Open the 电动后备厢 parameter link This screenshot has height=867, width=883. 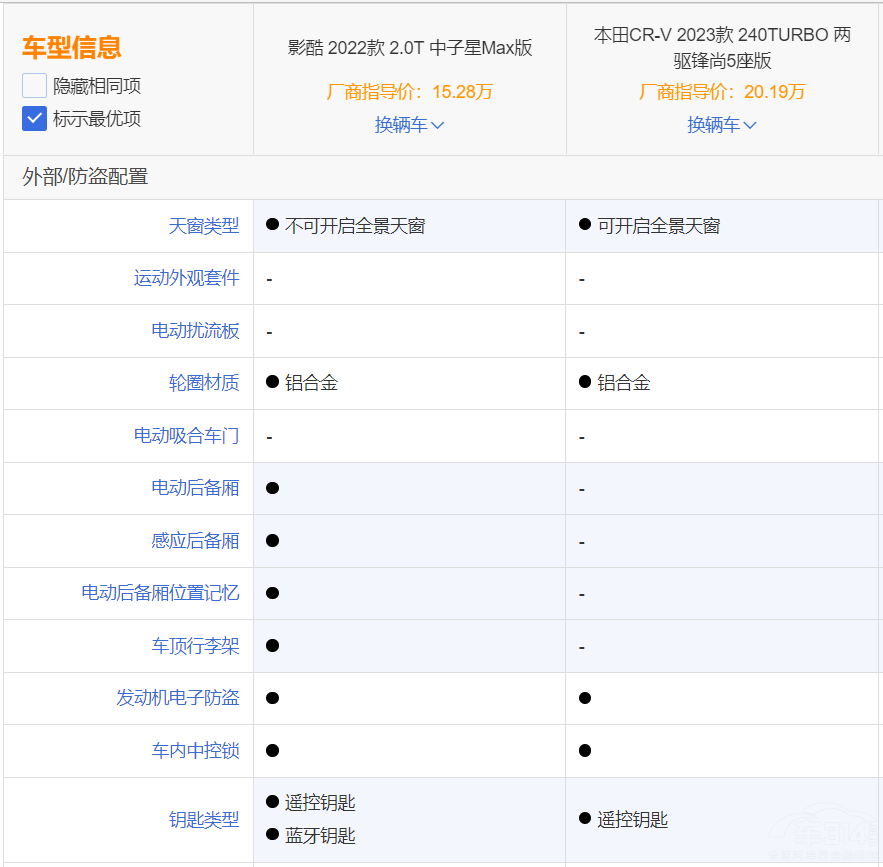coord(195,488)
